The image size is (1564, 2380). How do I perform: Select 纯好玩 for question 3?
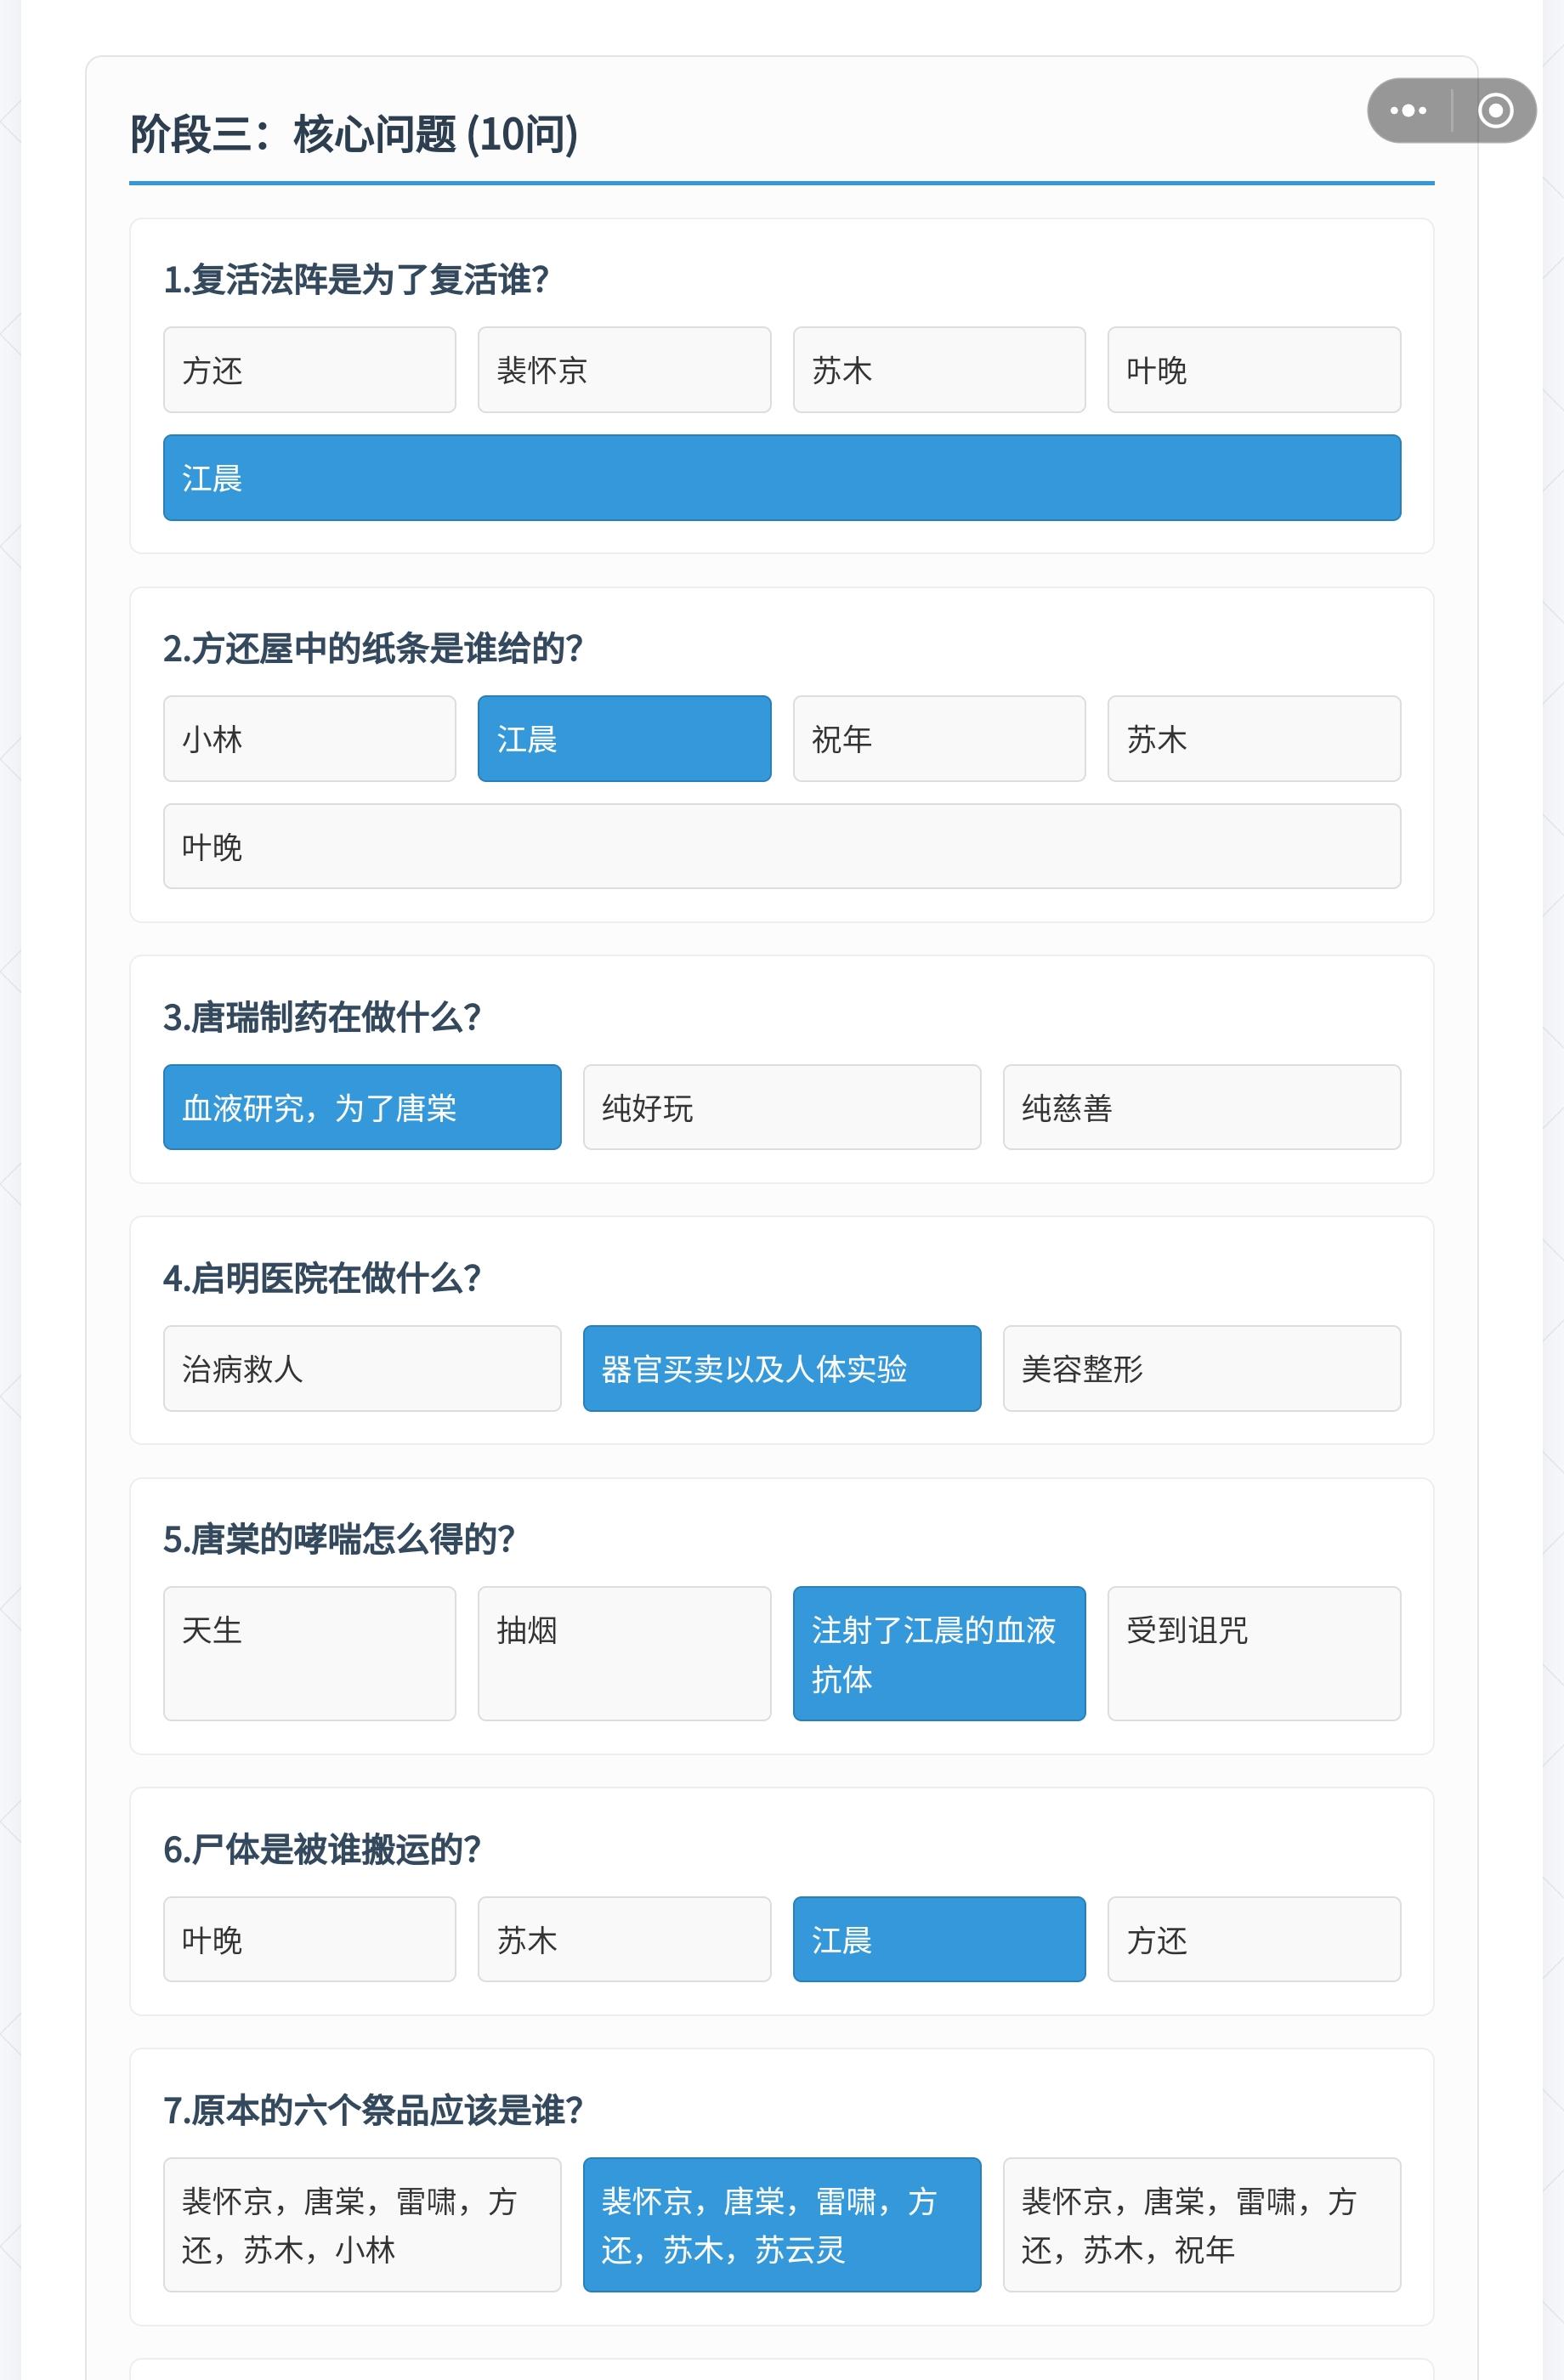click(781, 1108)
